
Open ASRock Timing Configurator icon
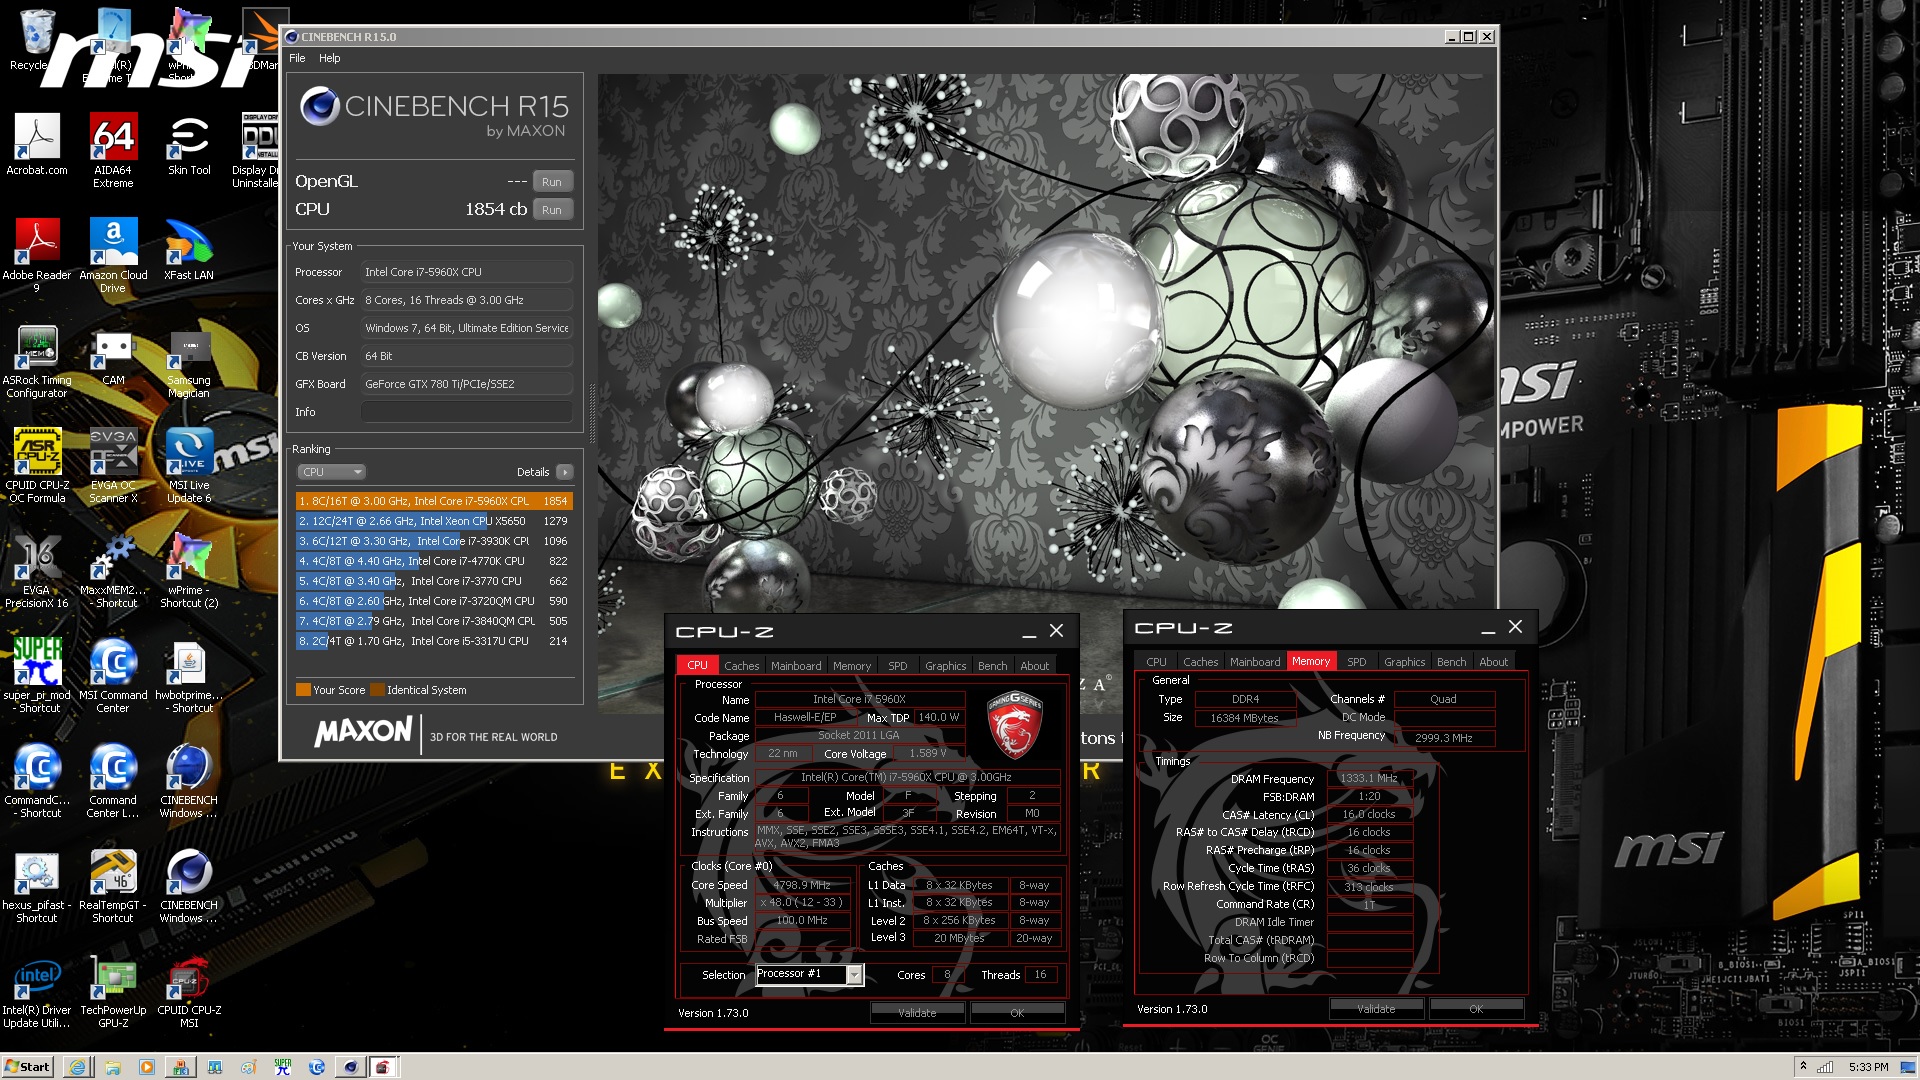(x=37, y=362)
